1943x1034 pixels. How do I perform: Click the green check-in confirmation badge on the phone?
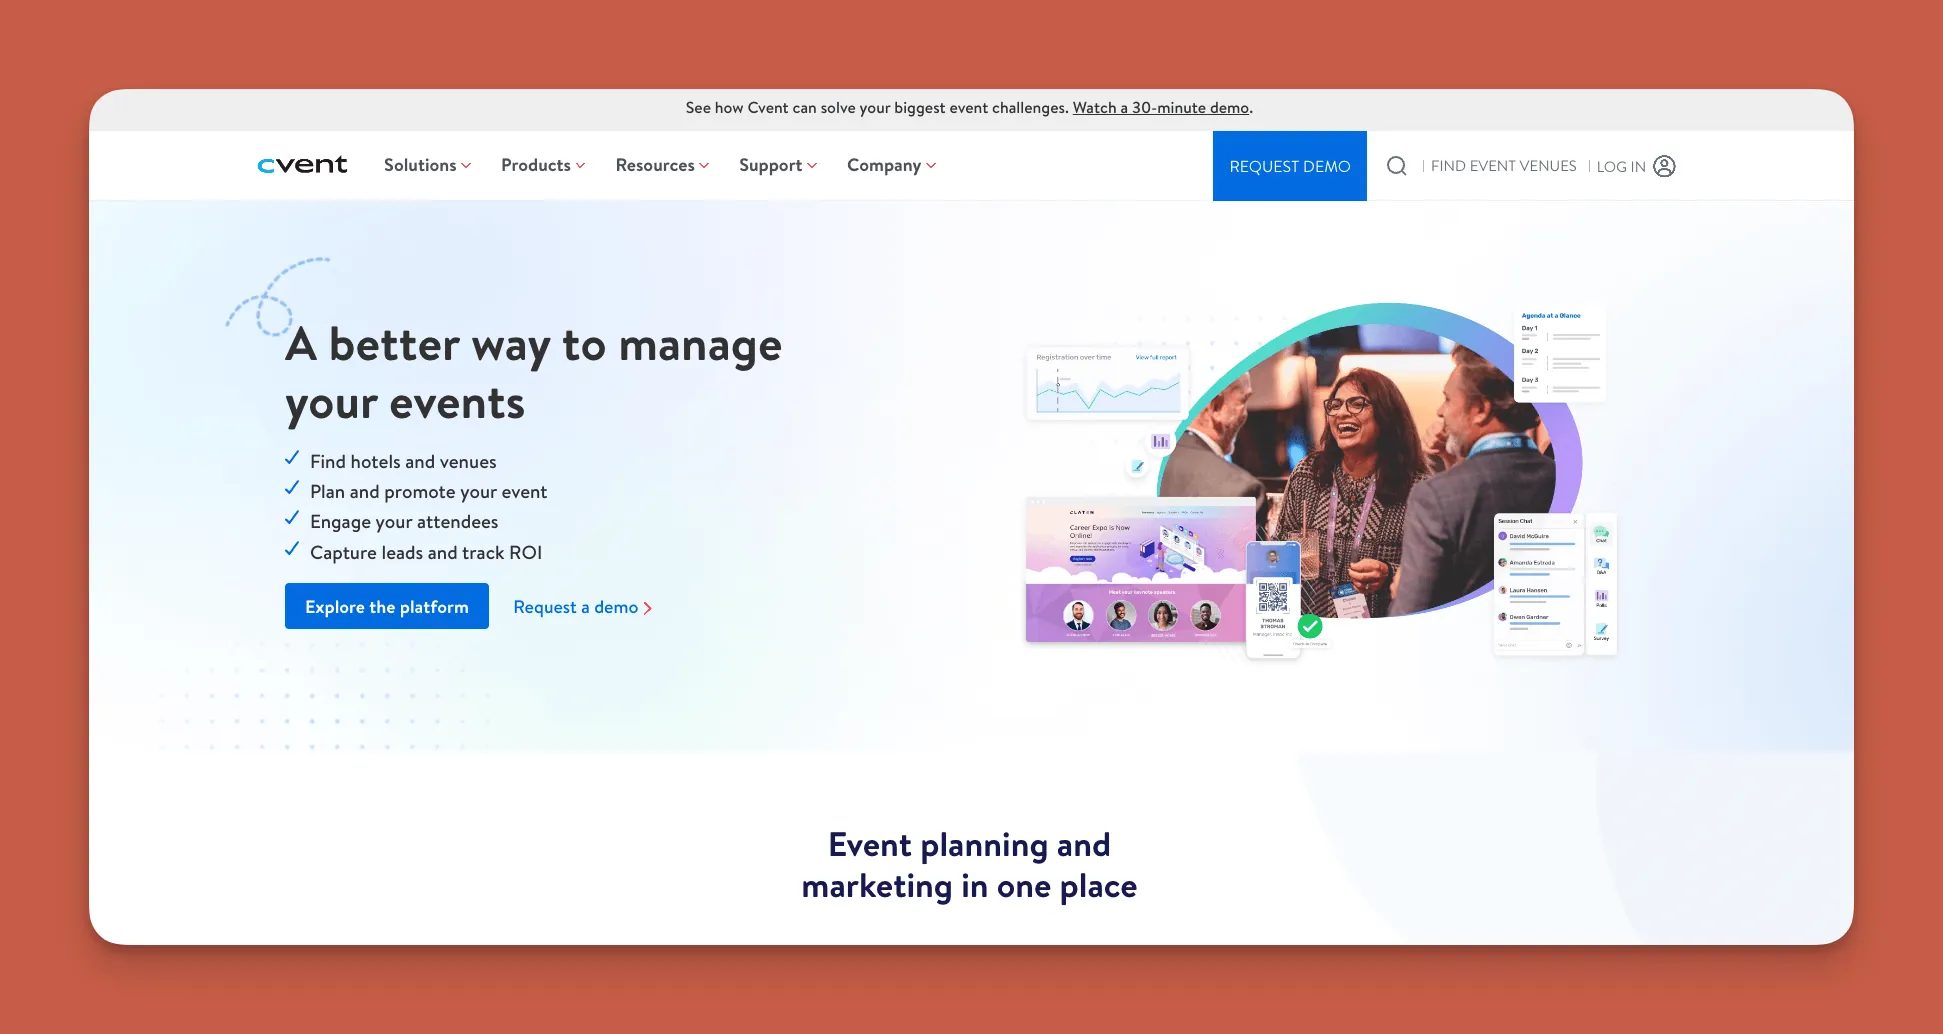pos(1310,627)
